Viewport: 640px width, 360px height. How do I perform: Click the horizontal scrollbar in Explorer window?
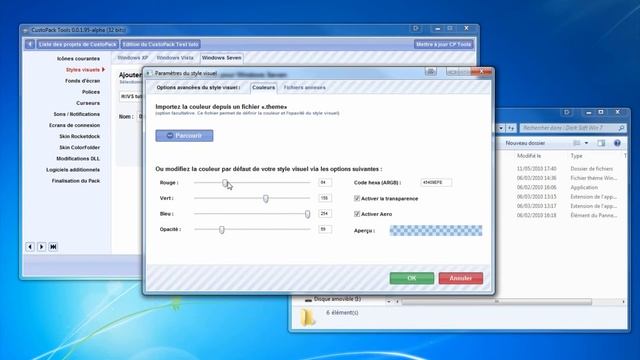point(497,302)
